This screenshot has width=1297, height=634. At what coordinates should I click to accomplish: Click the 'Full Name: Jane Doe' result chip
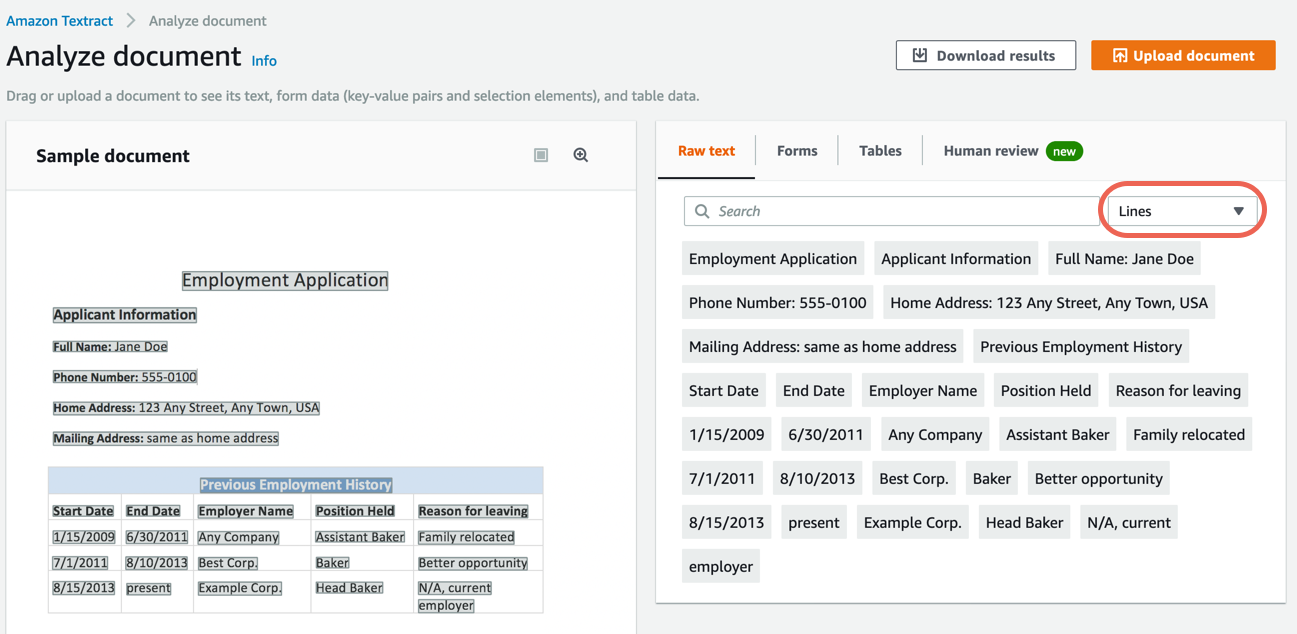point(1124,259)
